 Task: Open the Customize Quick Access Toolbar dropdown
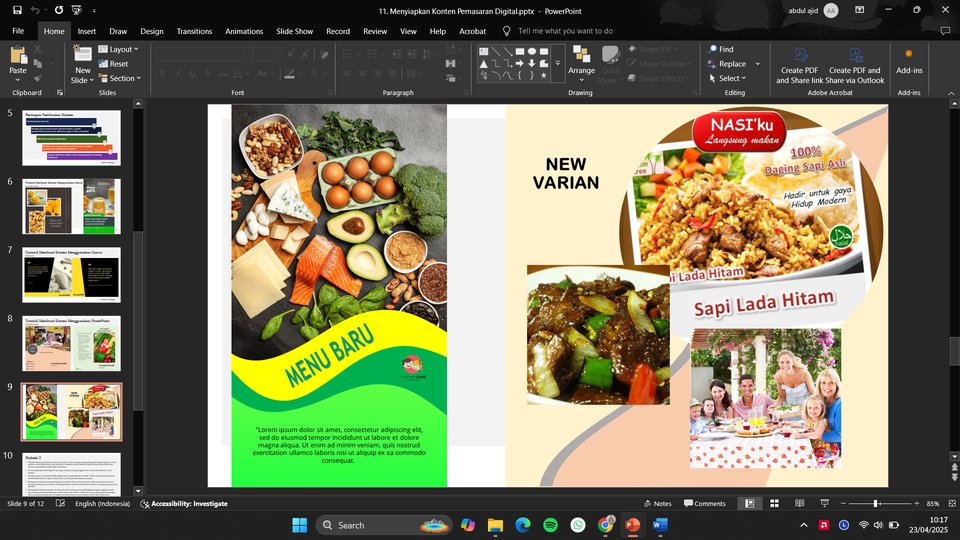[x=94, y=10]
